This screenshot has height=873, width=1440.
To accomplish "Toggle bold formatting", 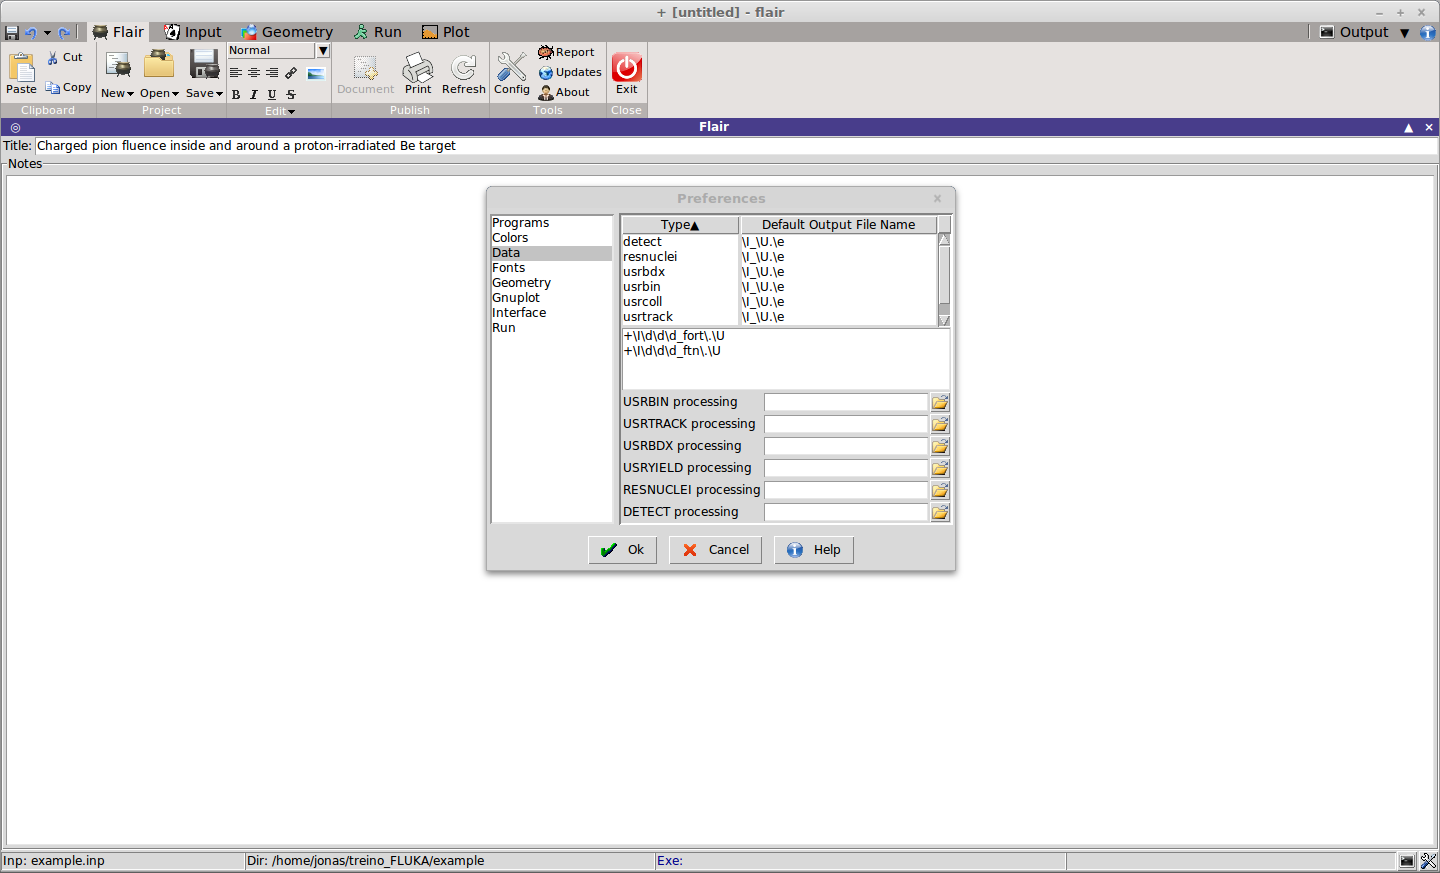I will click(x=236, y=95).
